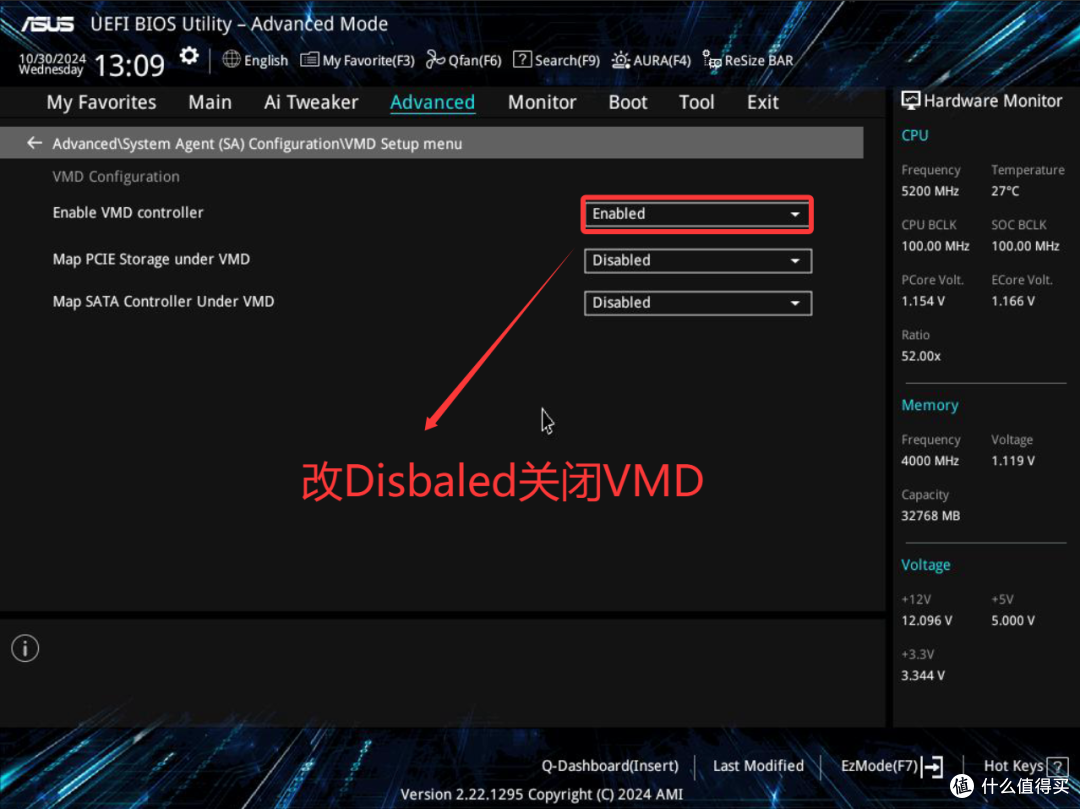This screenshot has height=809, width=1080.
Task: Click Memory frequency 4000 MHz
Action: point(930,461)
